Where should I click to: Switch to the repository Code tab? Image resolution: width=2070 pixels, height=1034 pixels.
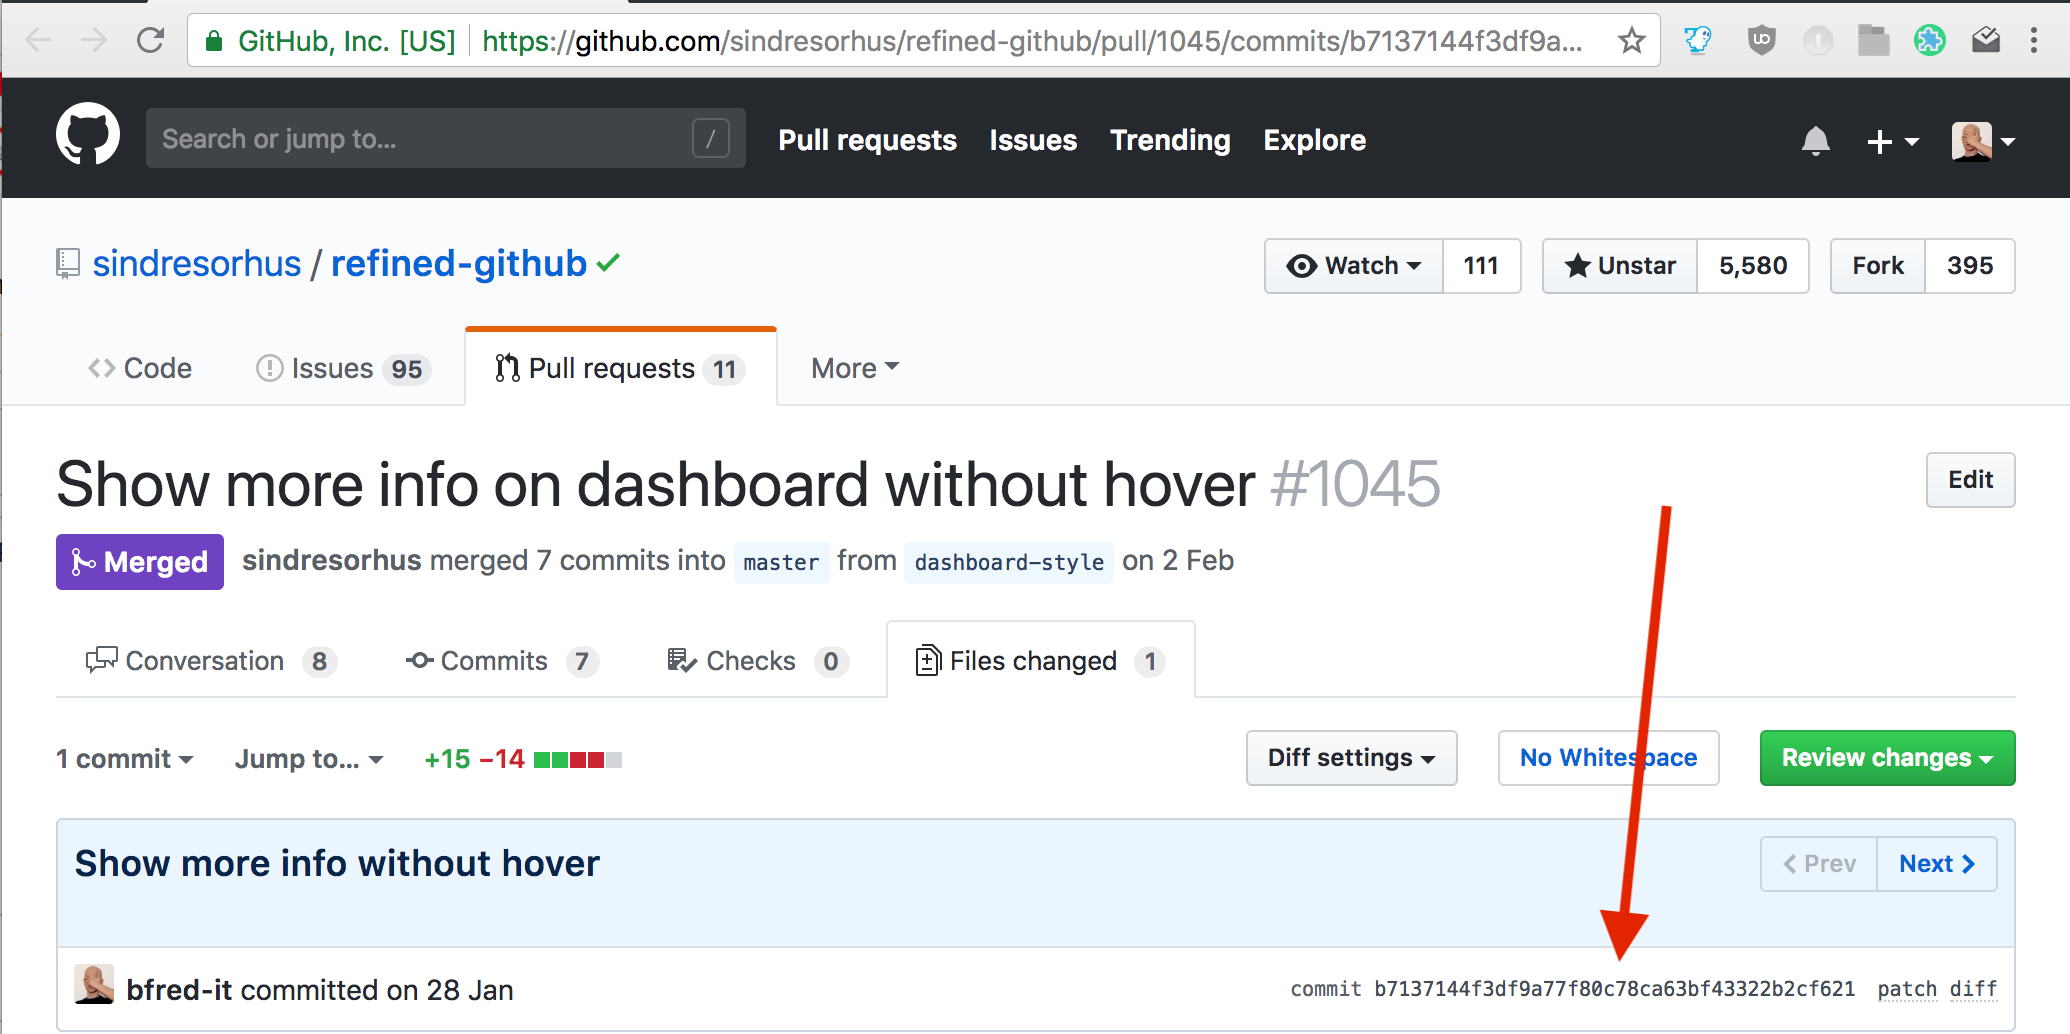click(140, 368)
